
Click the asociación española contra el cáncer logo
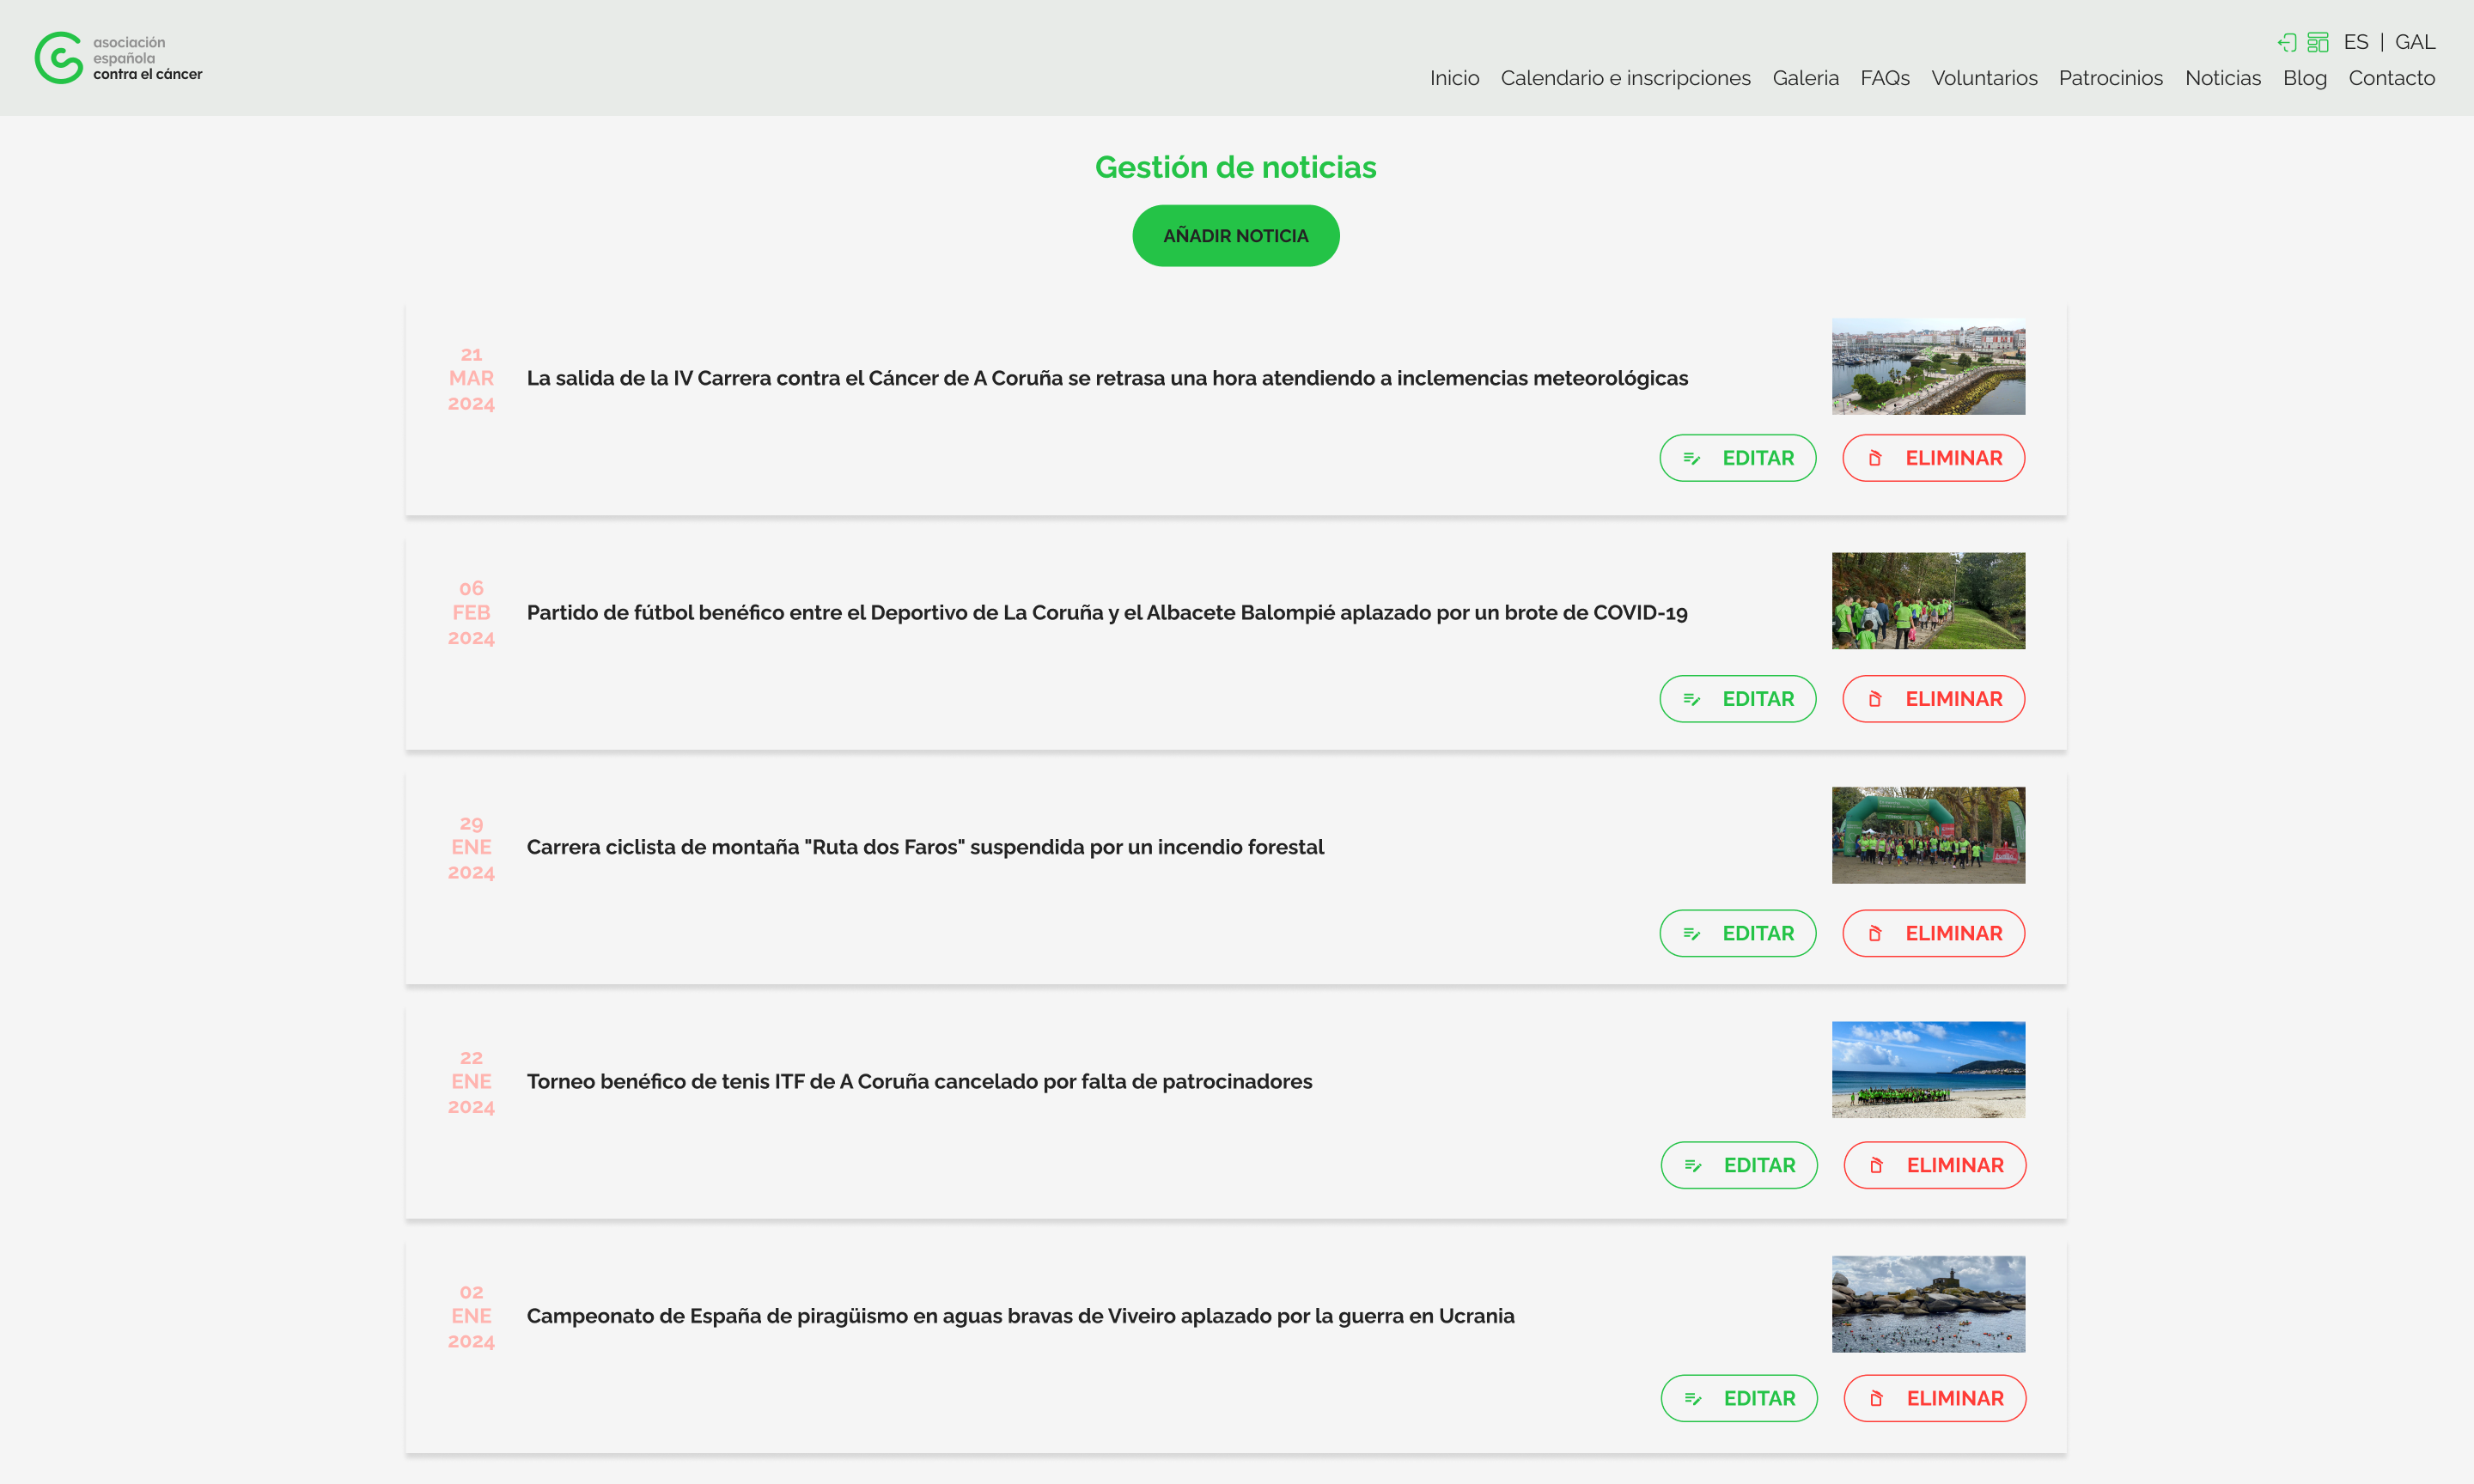pyautogui.click(x=118, y=58)
